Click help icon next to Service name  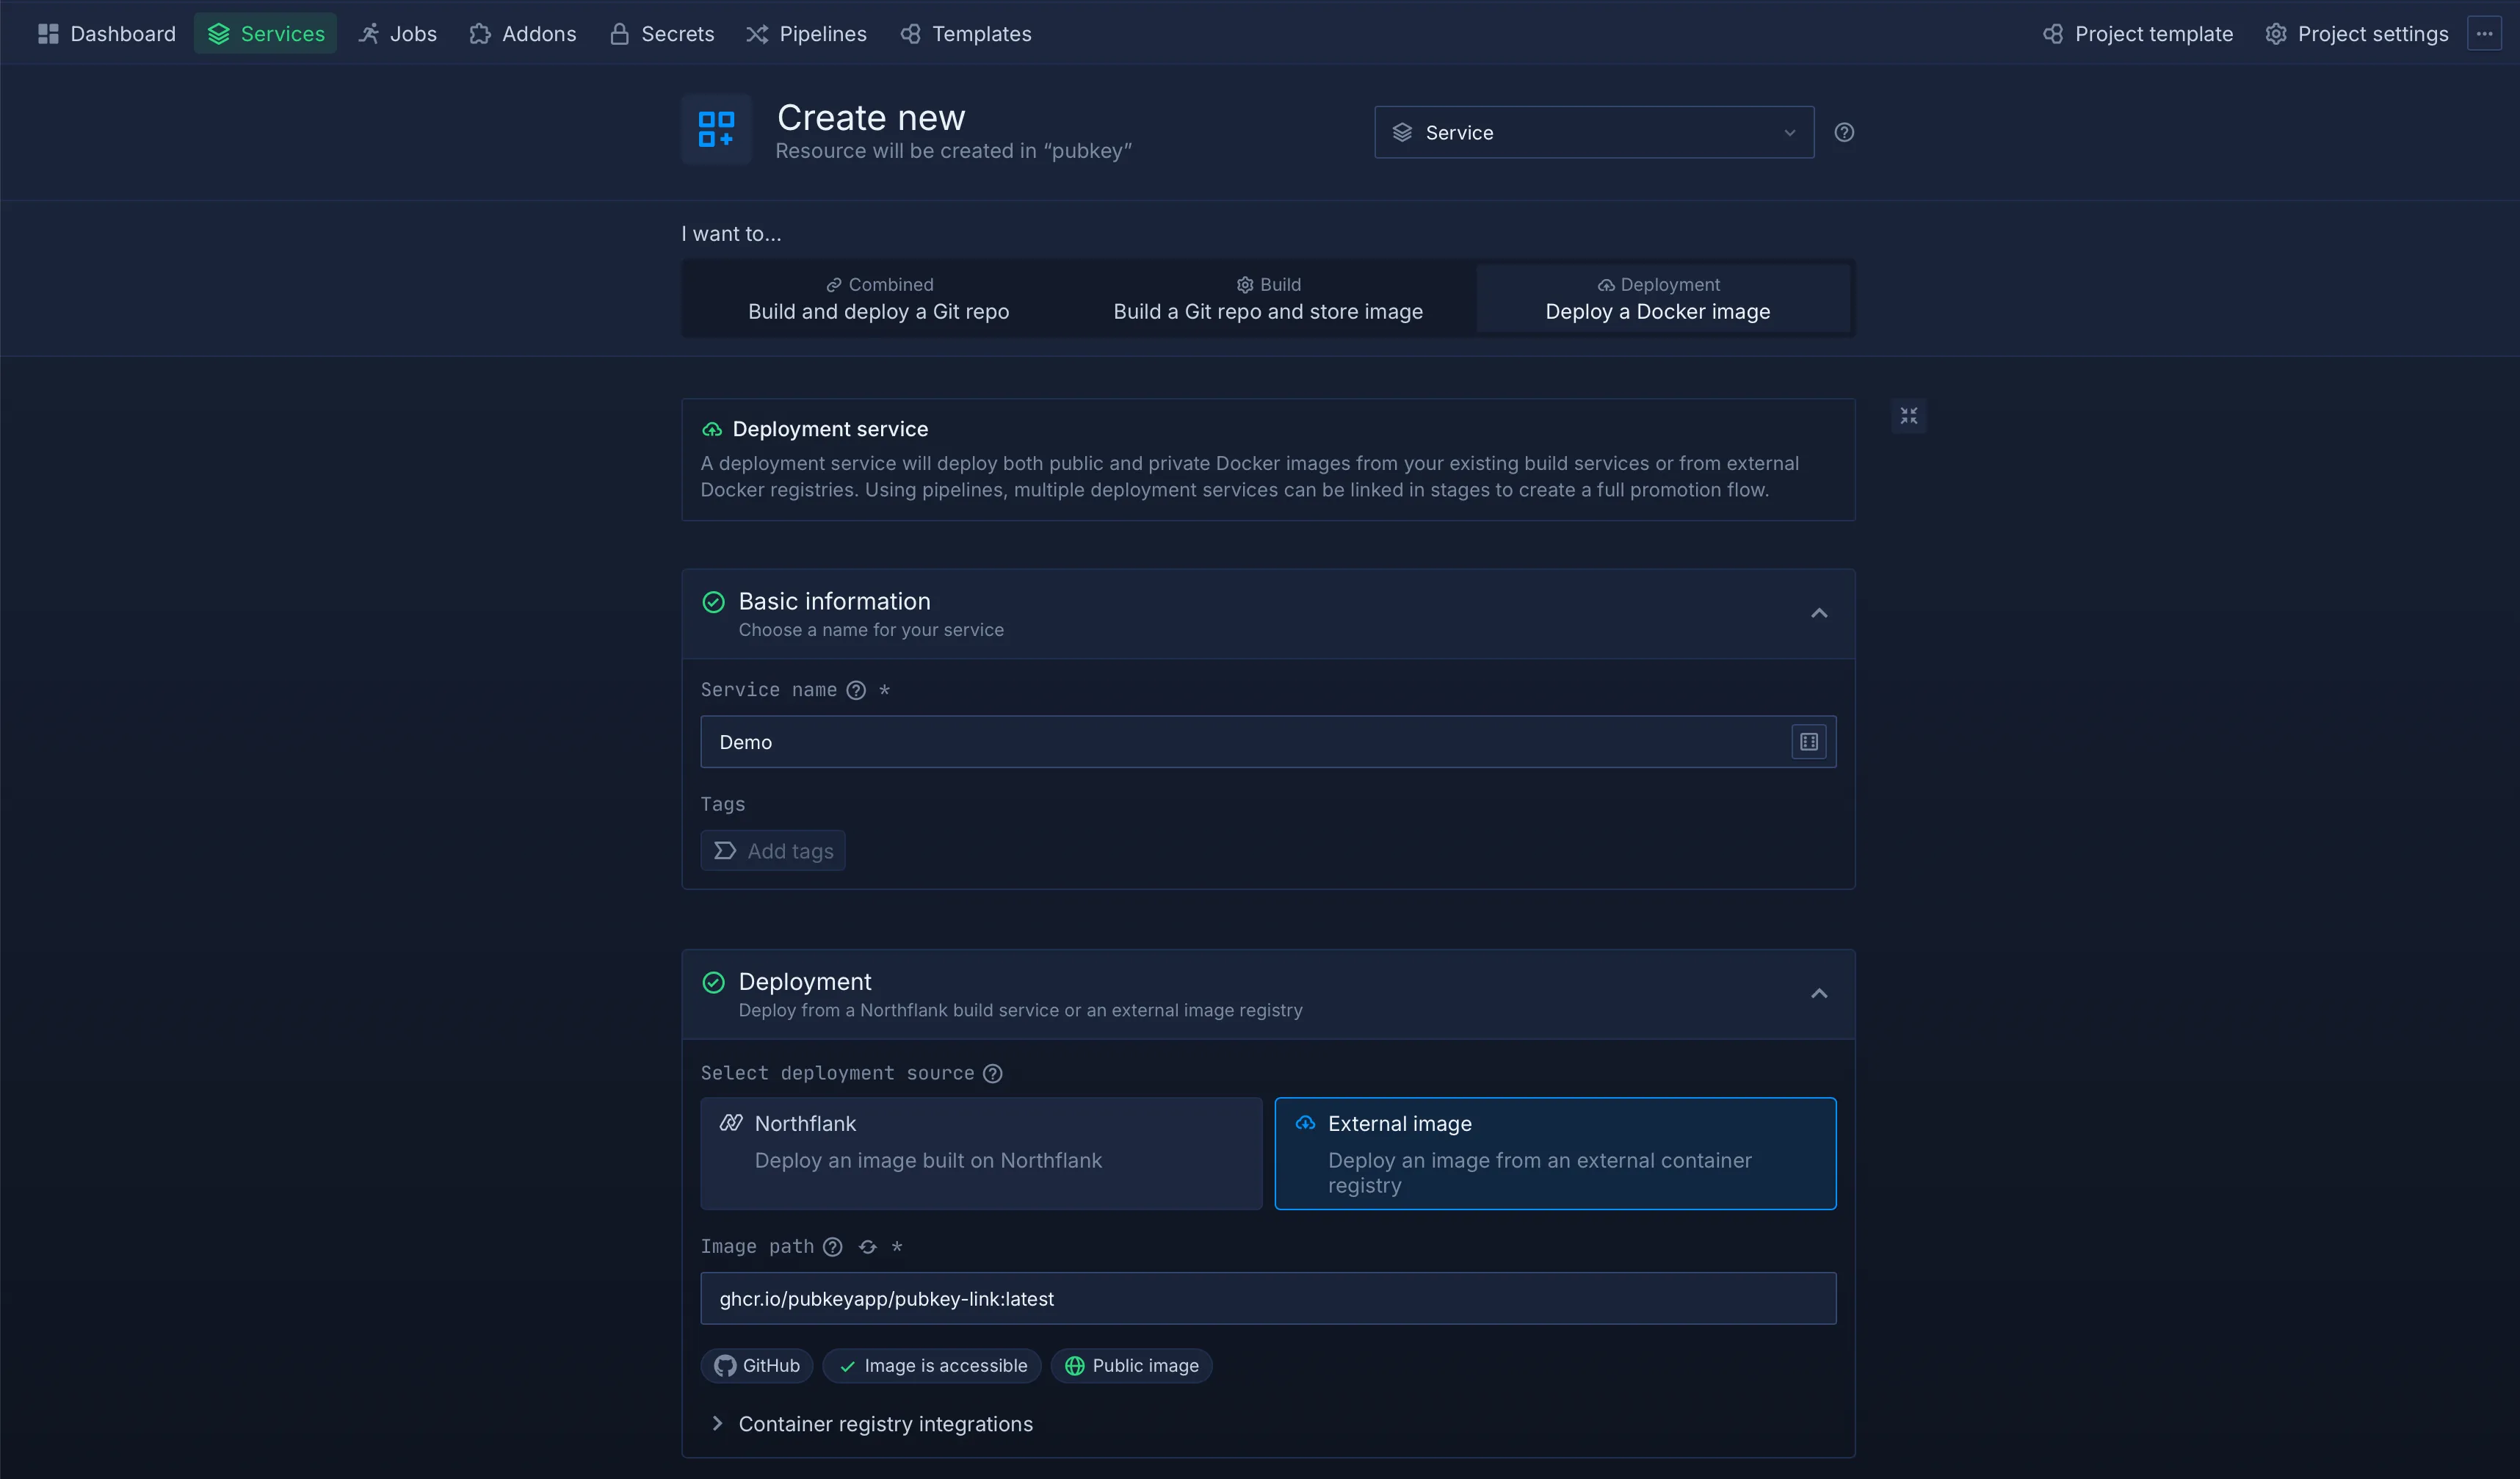click(x=856, y=690)
